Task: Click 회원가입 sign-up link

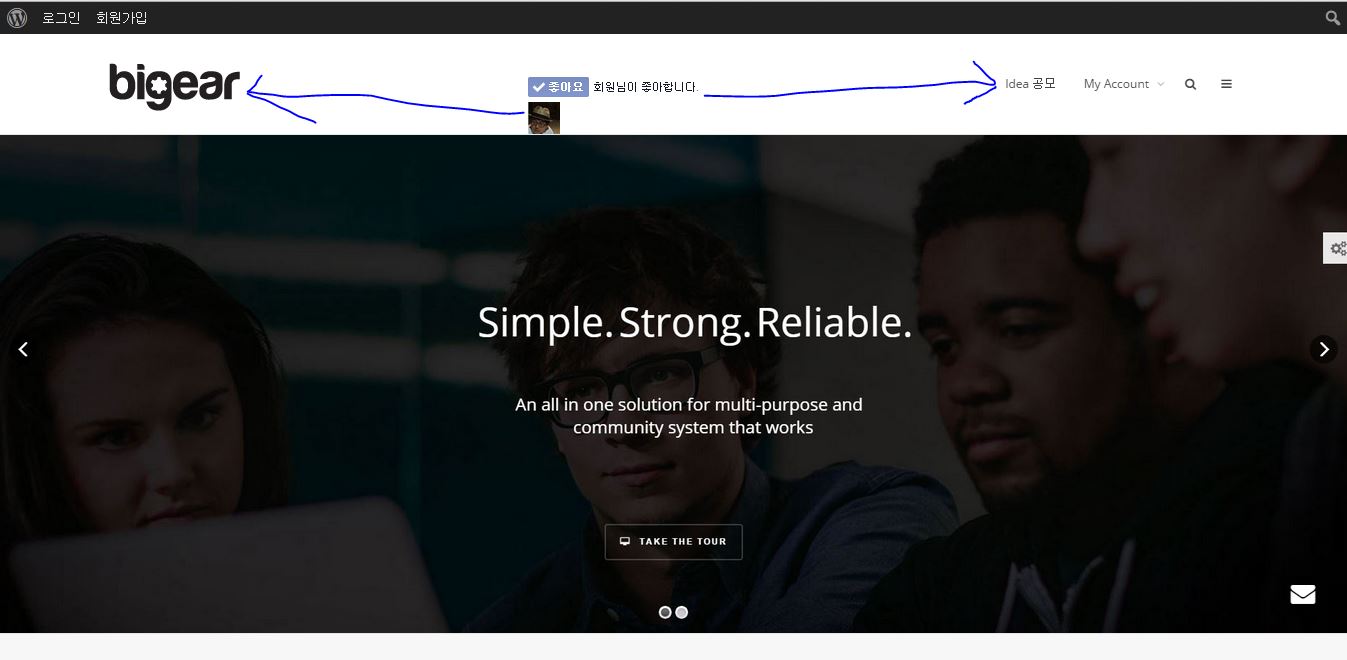Action: pos(121,17)
